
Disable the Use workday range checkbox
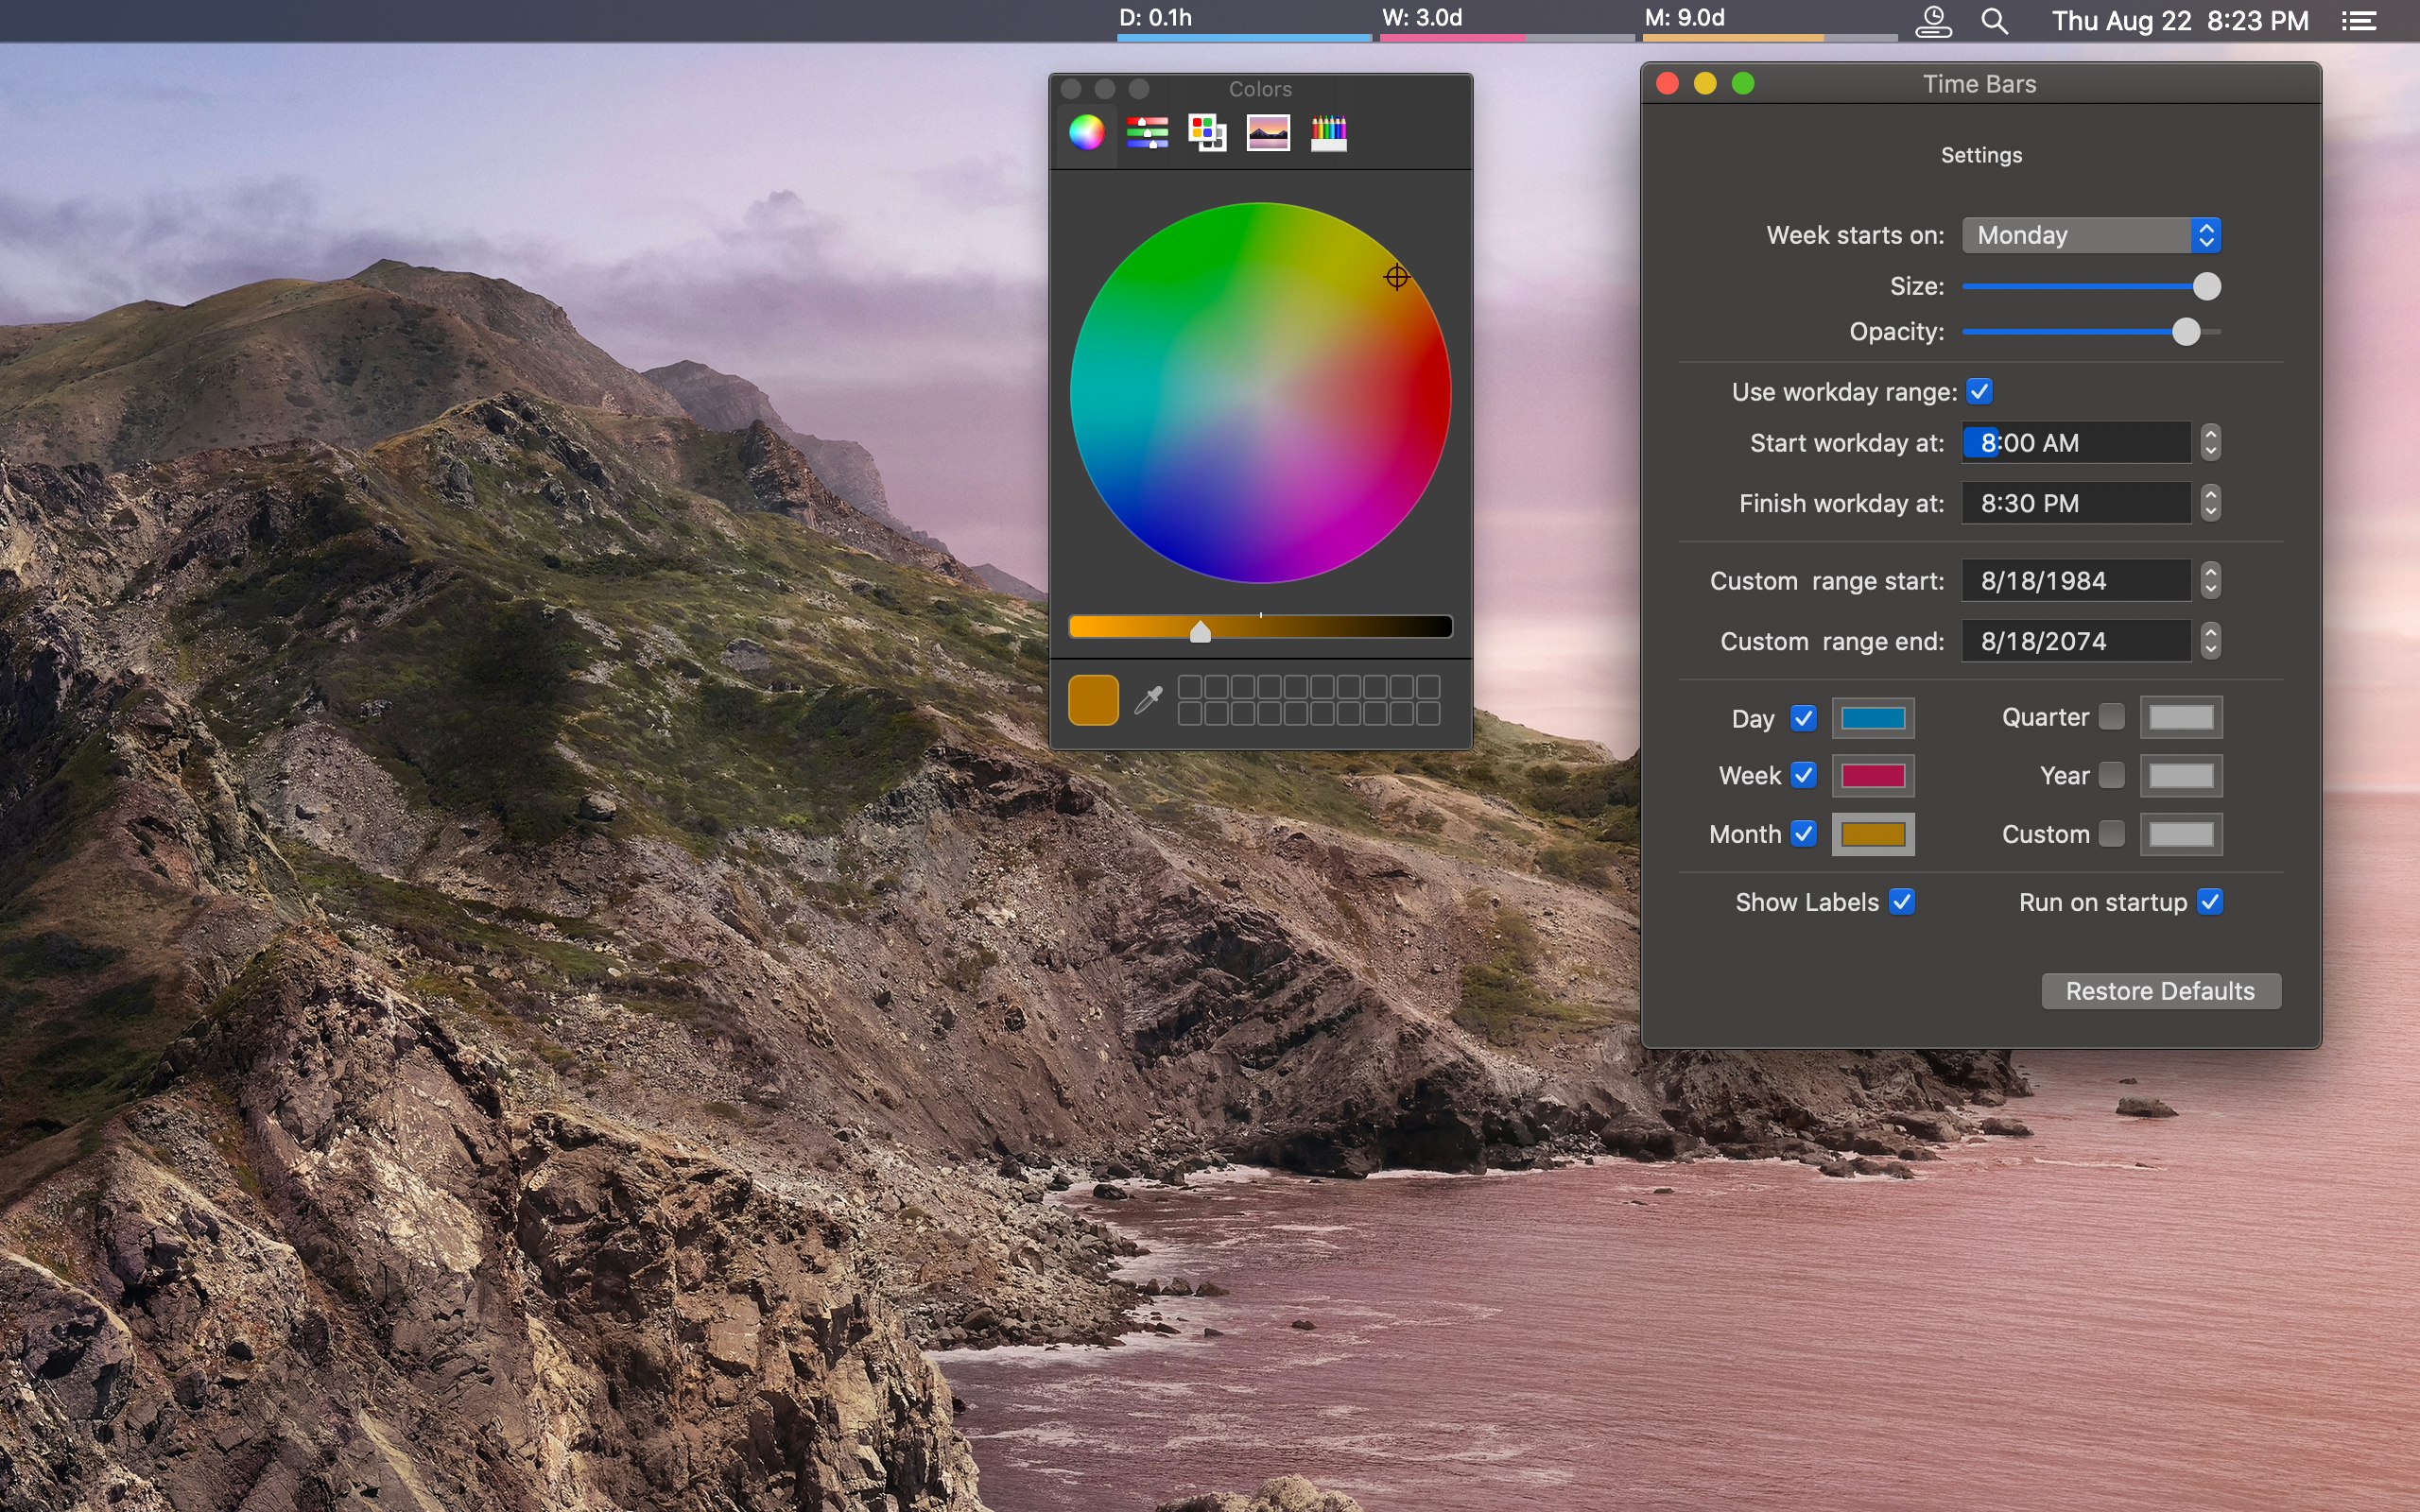click(1979, 391)
